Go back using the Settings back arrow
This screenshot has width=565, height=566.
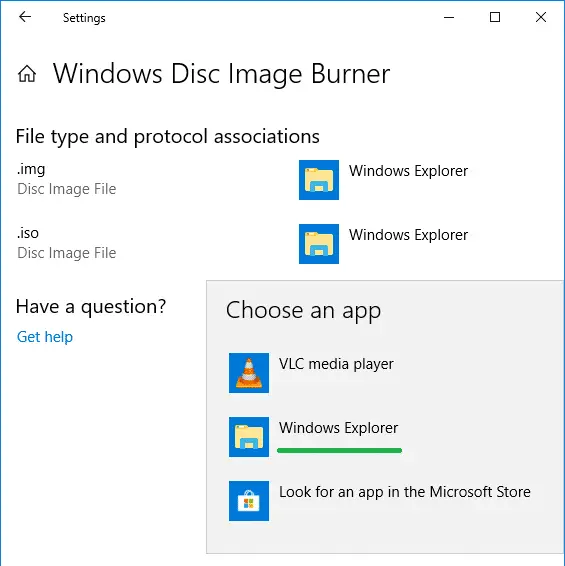tap(25, 17)
